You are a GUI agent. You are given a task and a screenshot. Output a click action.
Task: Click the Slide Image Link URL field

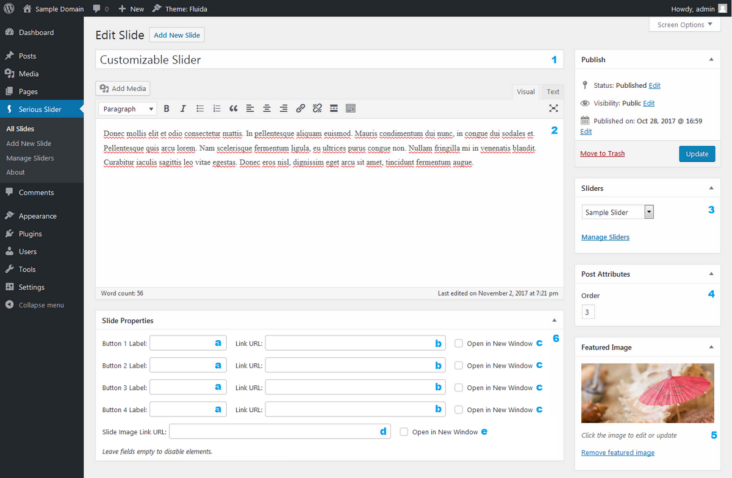pos(279,432)
